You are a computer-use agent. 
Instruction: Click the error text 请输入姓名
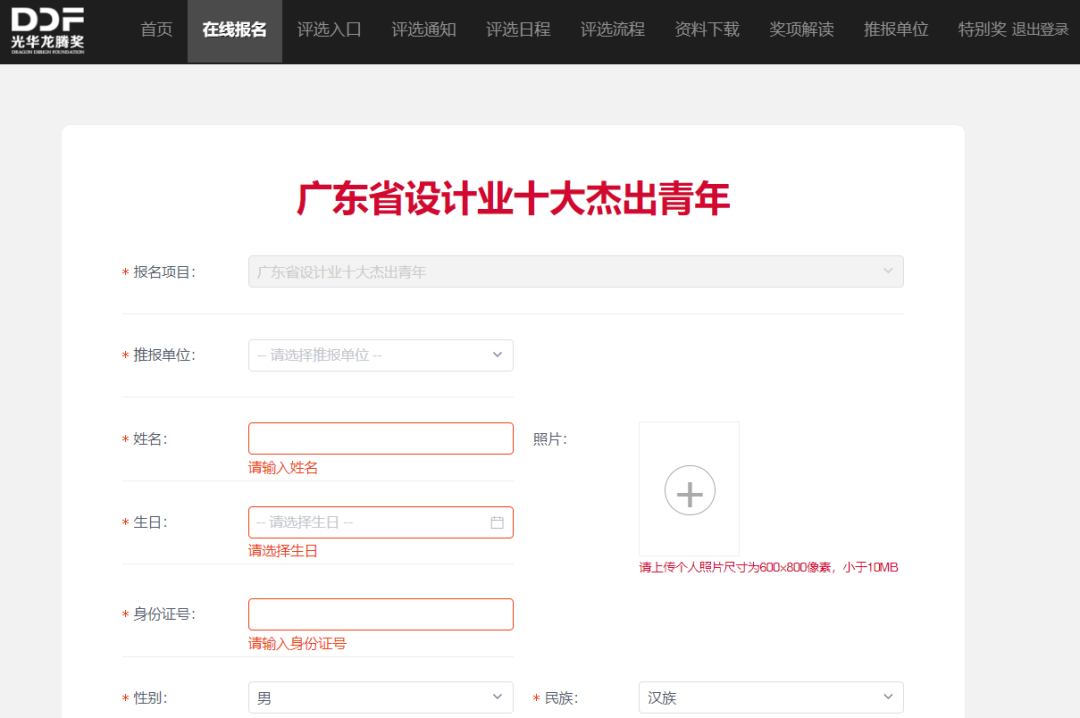[x=283, y=468]
